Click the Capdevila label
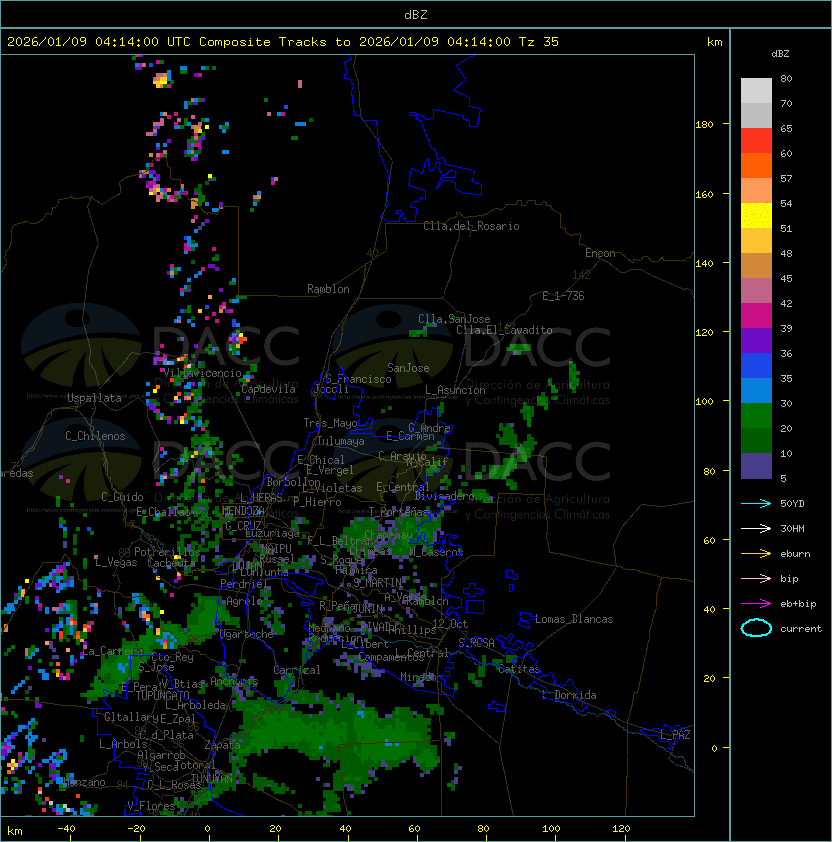Image resolution: width=832 pixels, height=842 pixels. point(268,389)
